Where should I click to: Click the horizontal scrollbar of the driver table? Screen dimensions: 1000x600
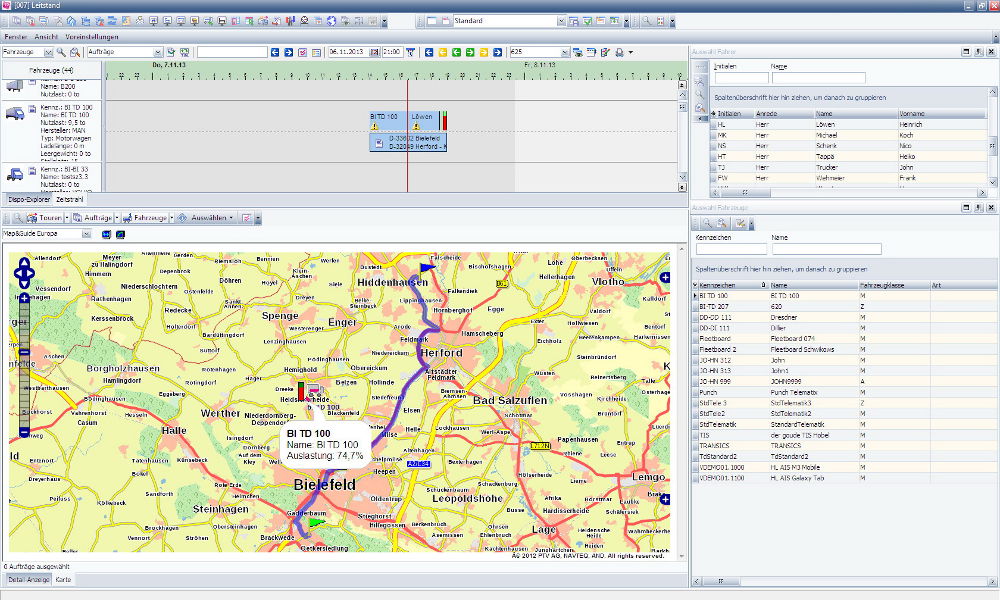point(849,192)
